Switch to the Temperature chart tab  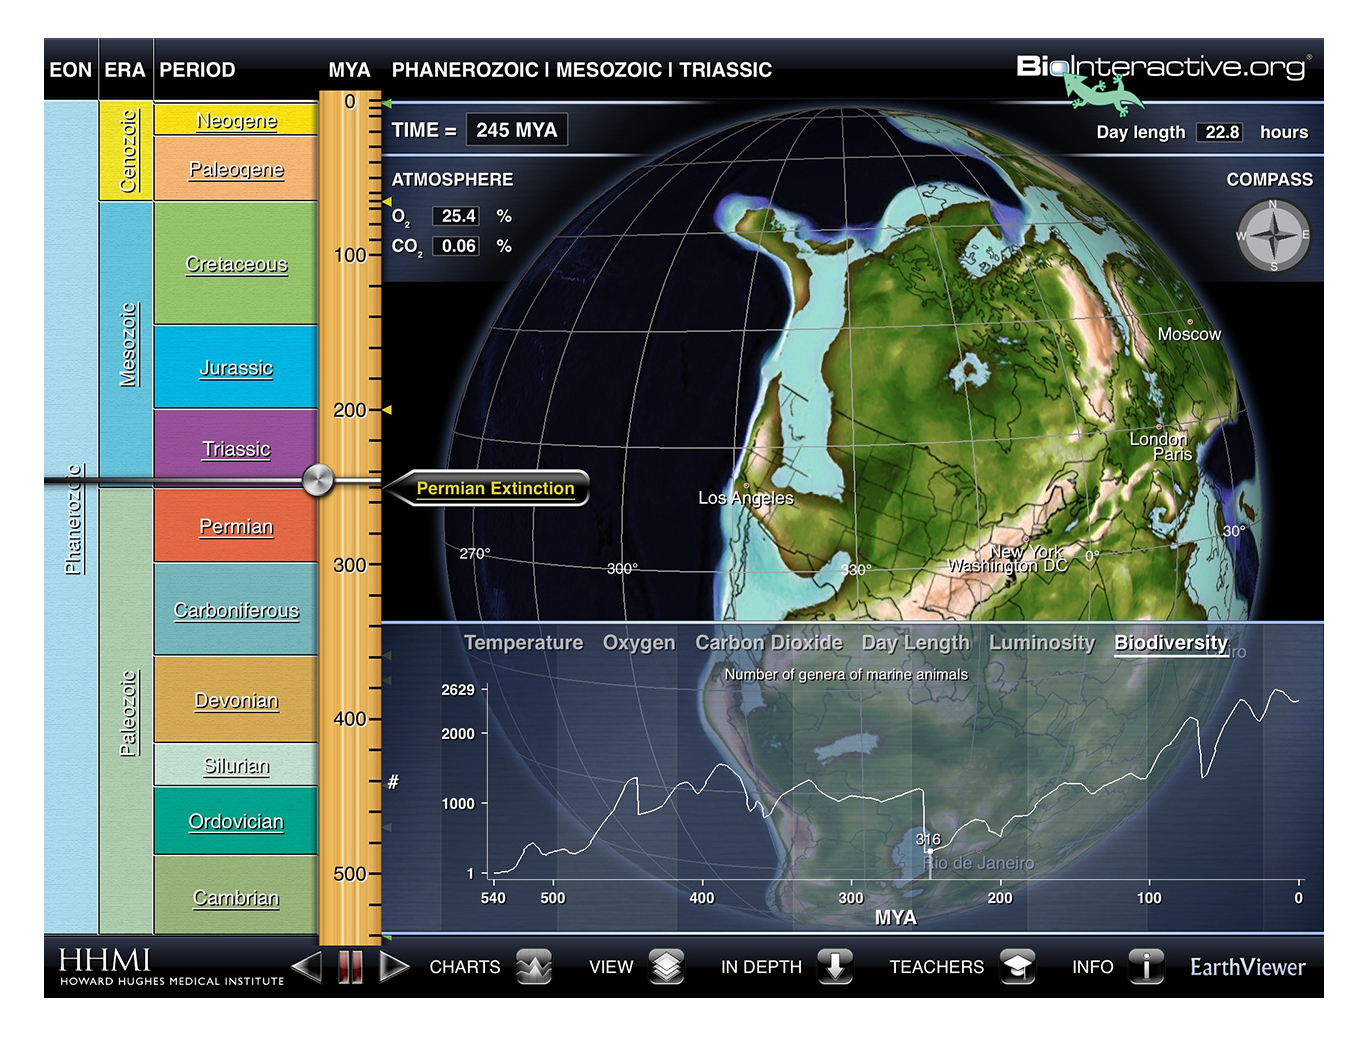tap(523, 643)
